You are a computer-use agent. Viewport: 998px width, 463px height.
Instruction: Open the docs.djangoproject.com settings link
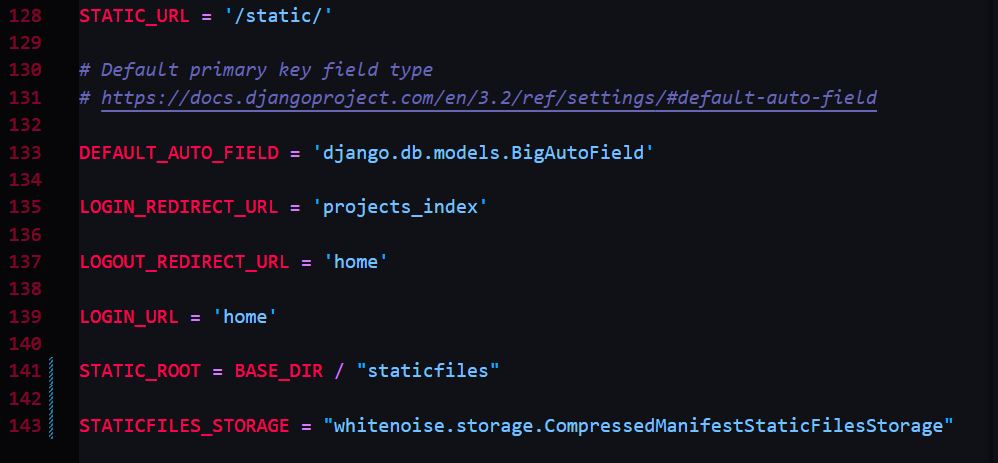[489, 98]
